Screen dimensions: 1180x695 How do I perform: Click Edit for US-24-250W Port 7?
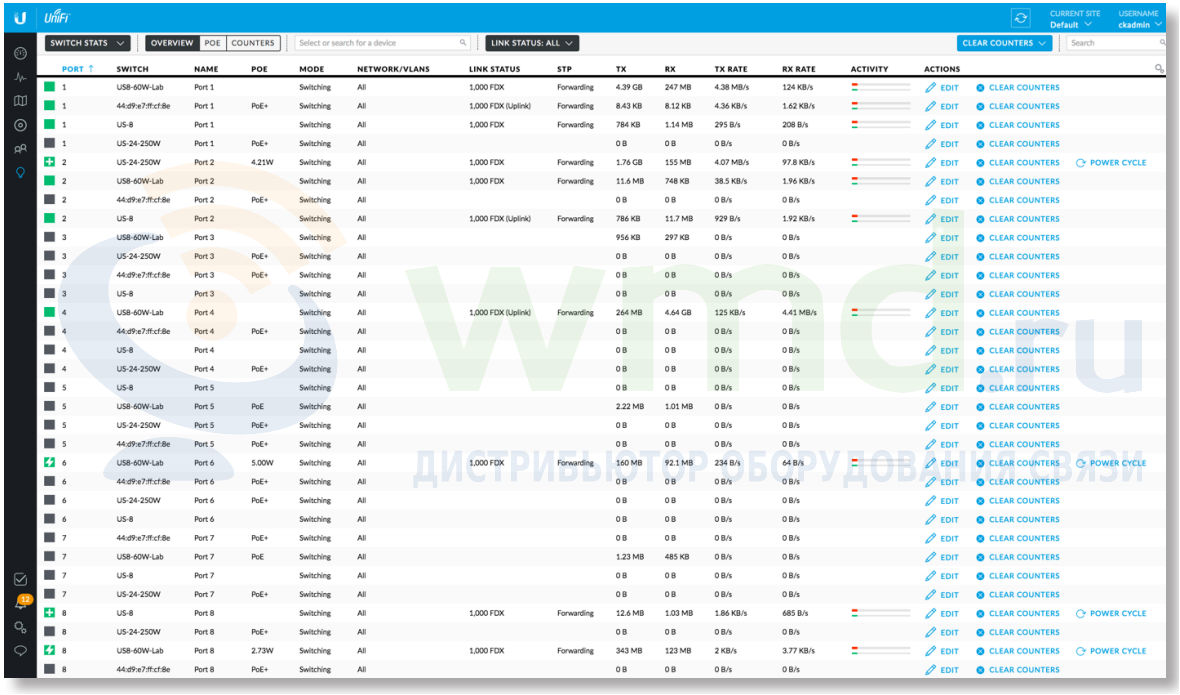tap(942, 595)
